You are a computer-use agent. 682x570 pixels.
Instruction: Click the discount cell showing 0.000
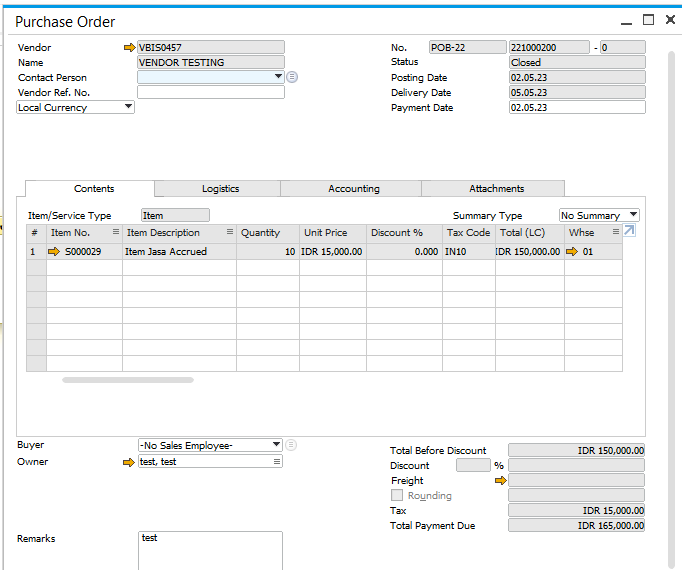click(x=405, y=251)
